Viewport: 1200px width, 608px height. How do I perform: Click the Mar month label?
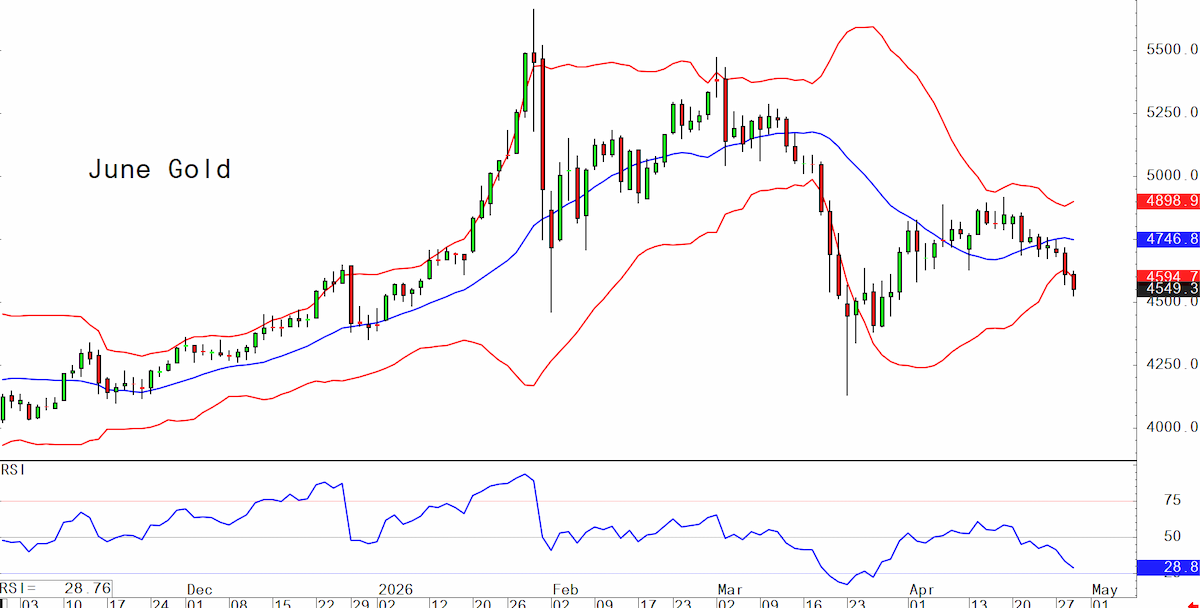[x=730, y=590]
